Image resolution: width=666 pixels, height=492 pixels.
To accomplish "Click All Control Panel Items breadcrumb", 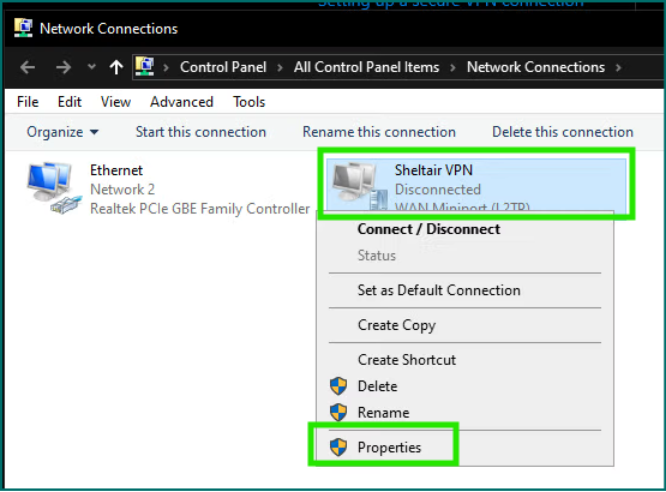I will pyautogui.click(x=366, y=68).
